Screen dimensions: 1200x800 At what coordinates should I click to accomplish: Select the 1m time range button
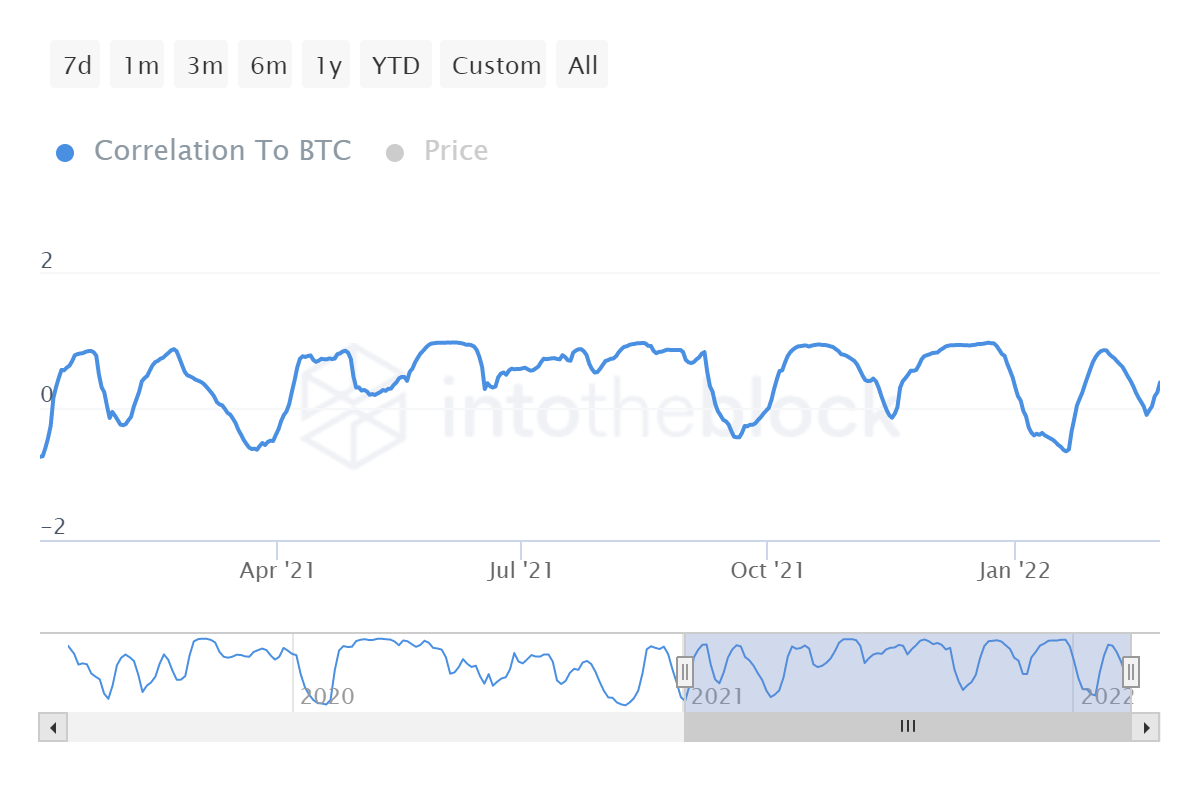tap(138, 66)
